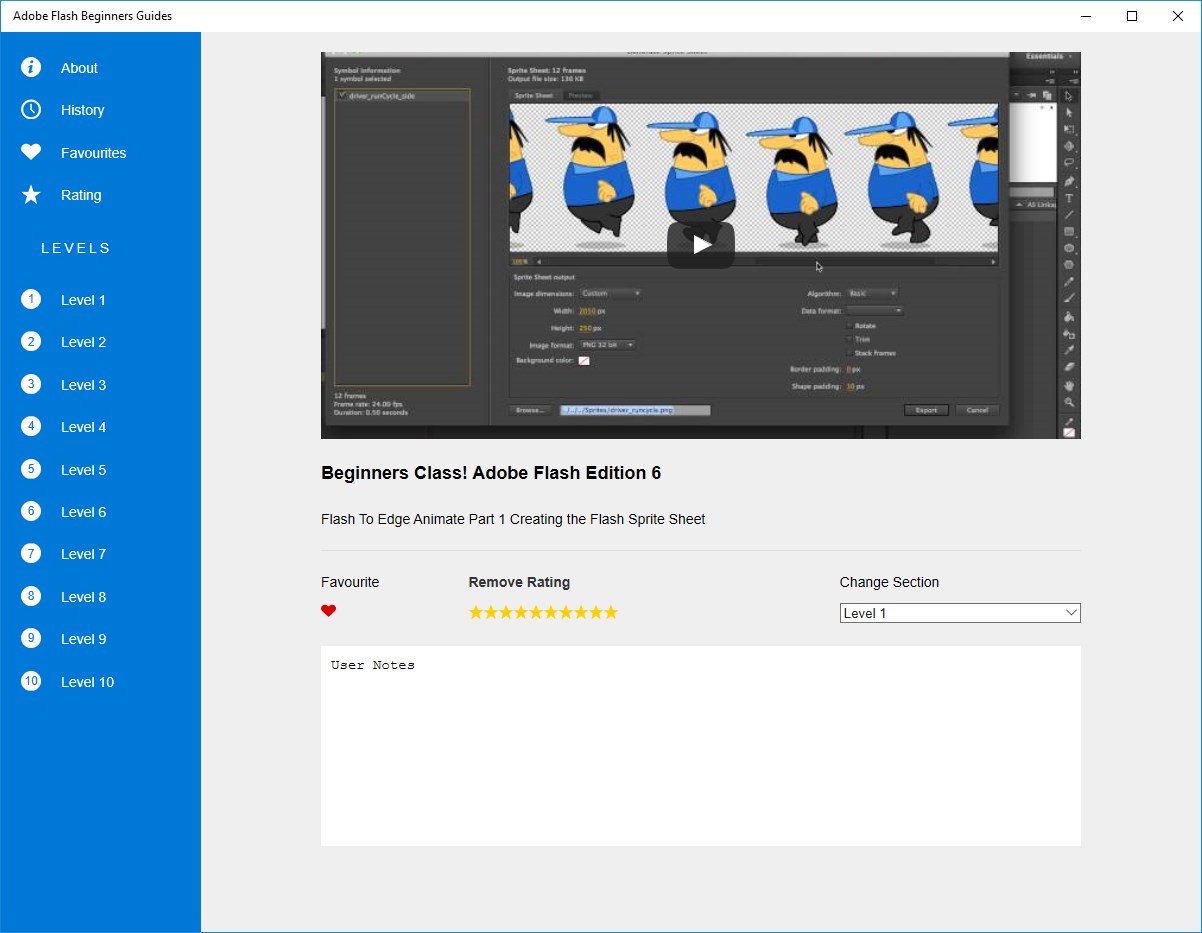1202x933 pixels.
Task: Select Level 1 in the sidebar
Action: [x=83, y=300]
